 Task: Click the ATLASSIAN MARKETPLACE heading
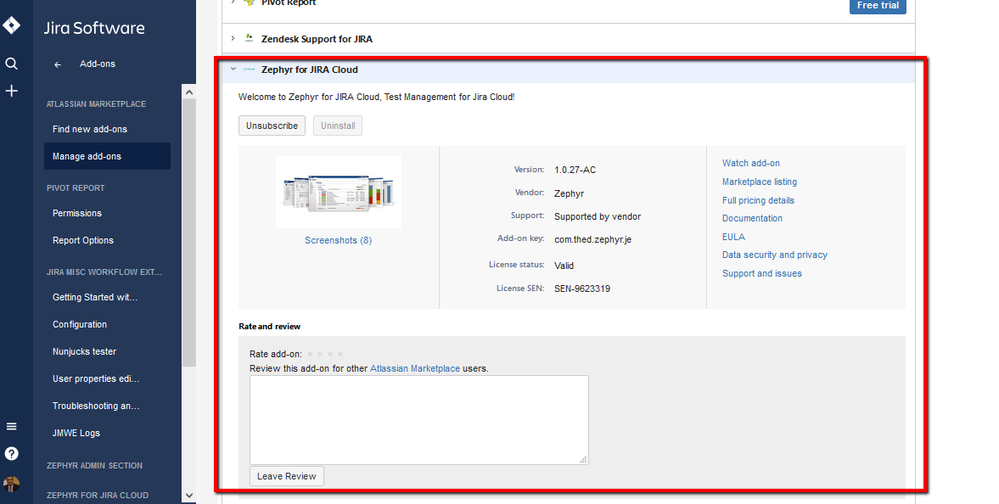(96, 104)
